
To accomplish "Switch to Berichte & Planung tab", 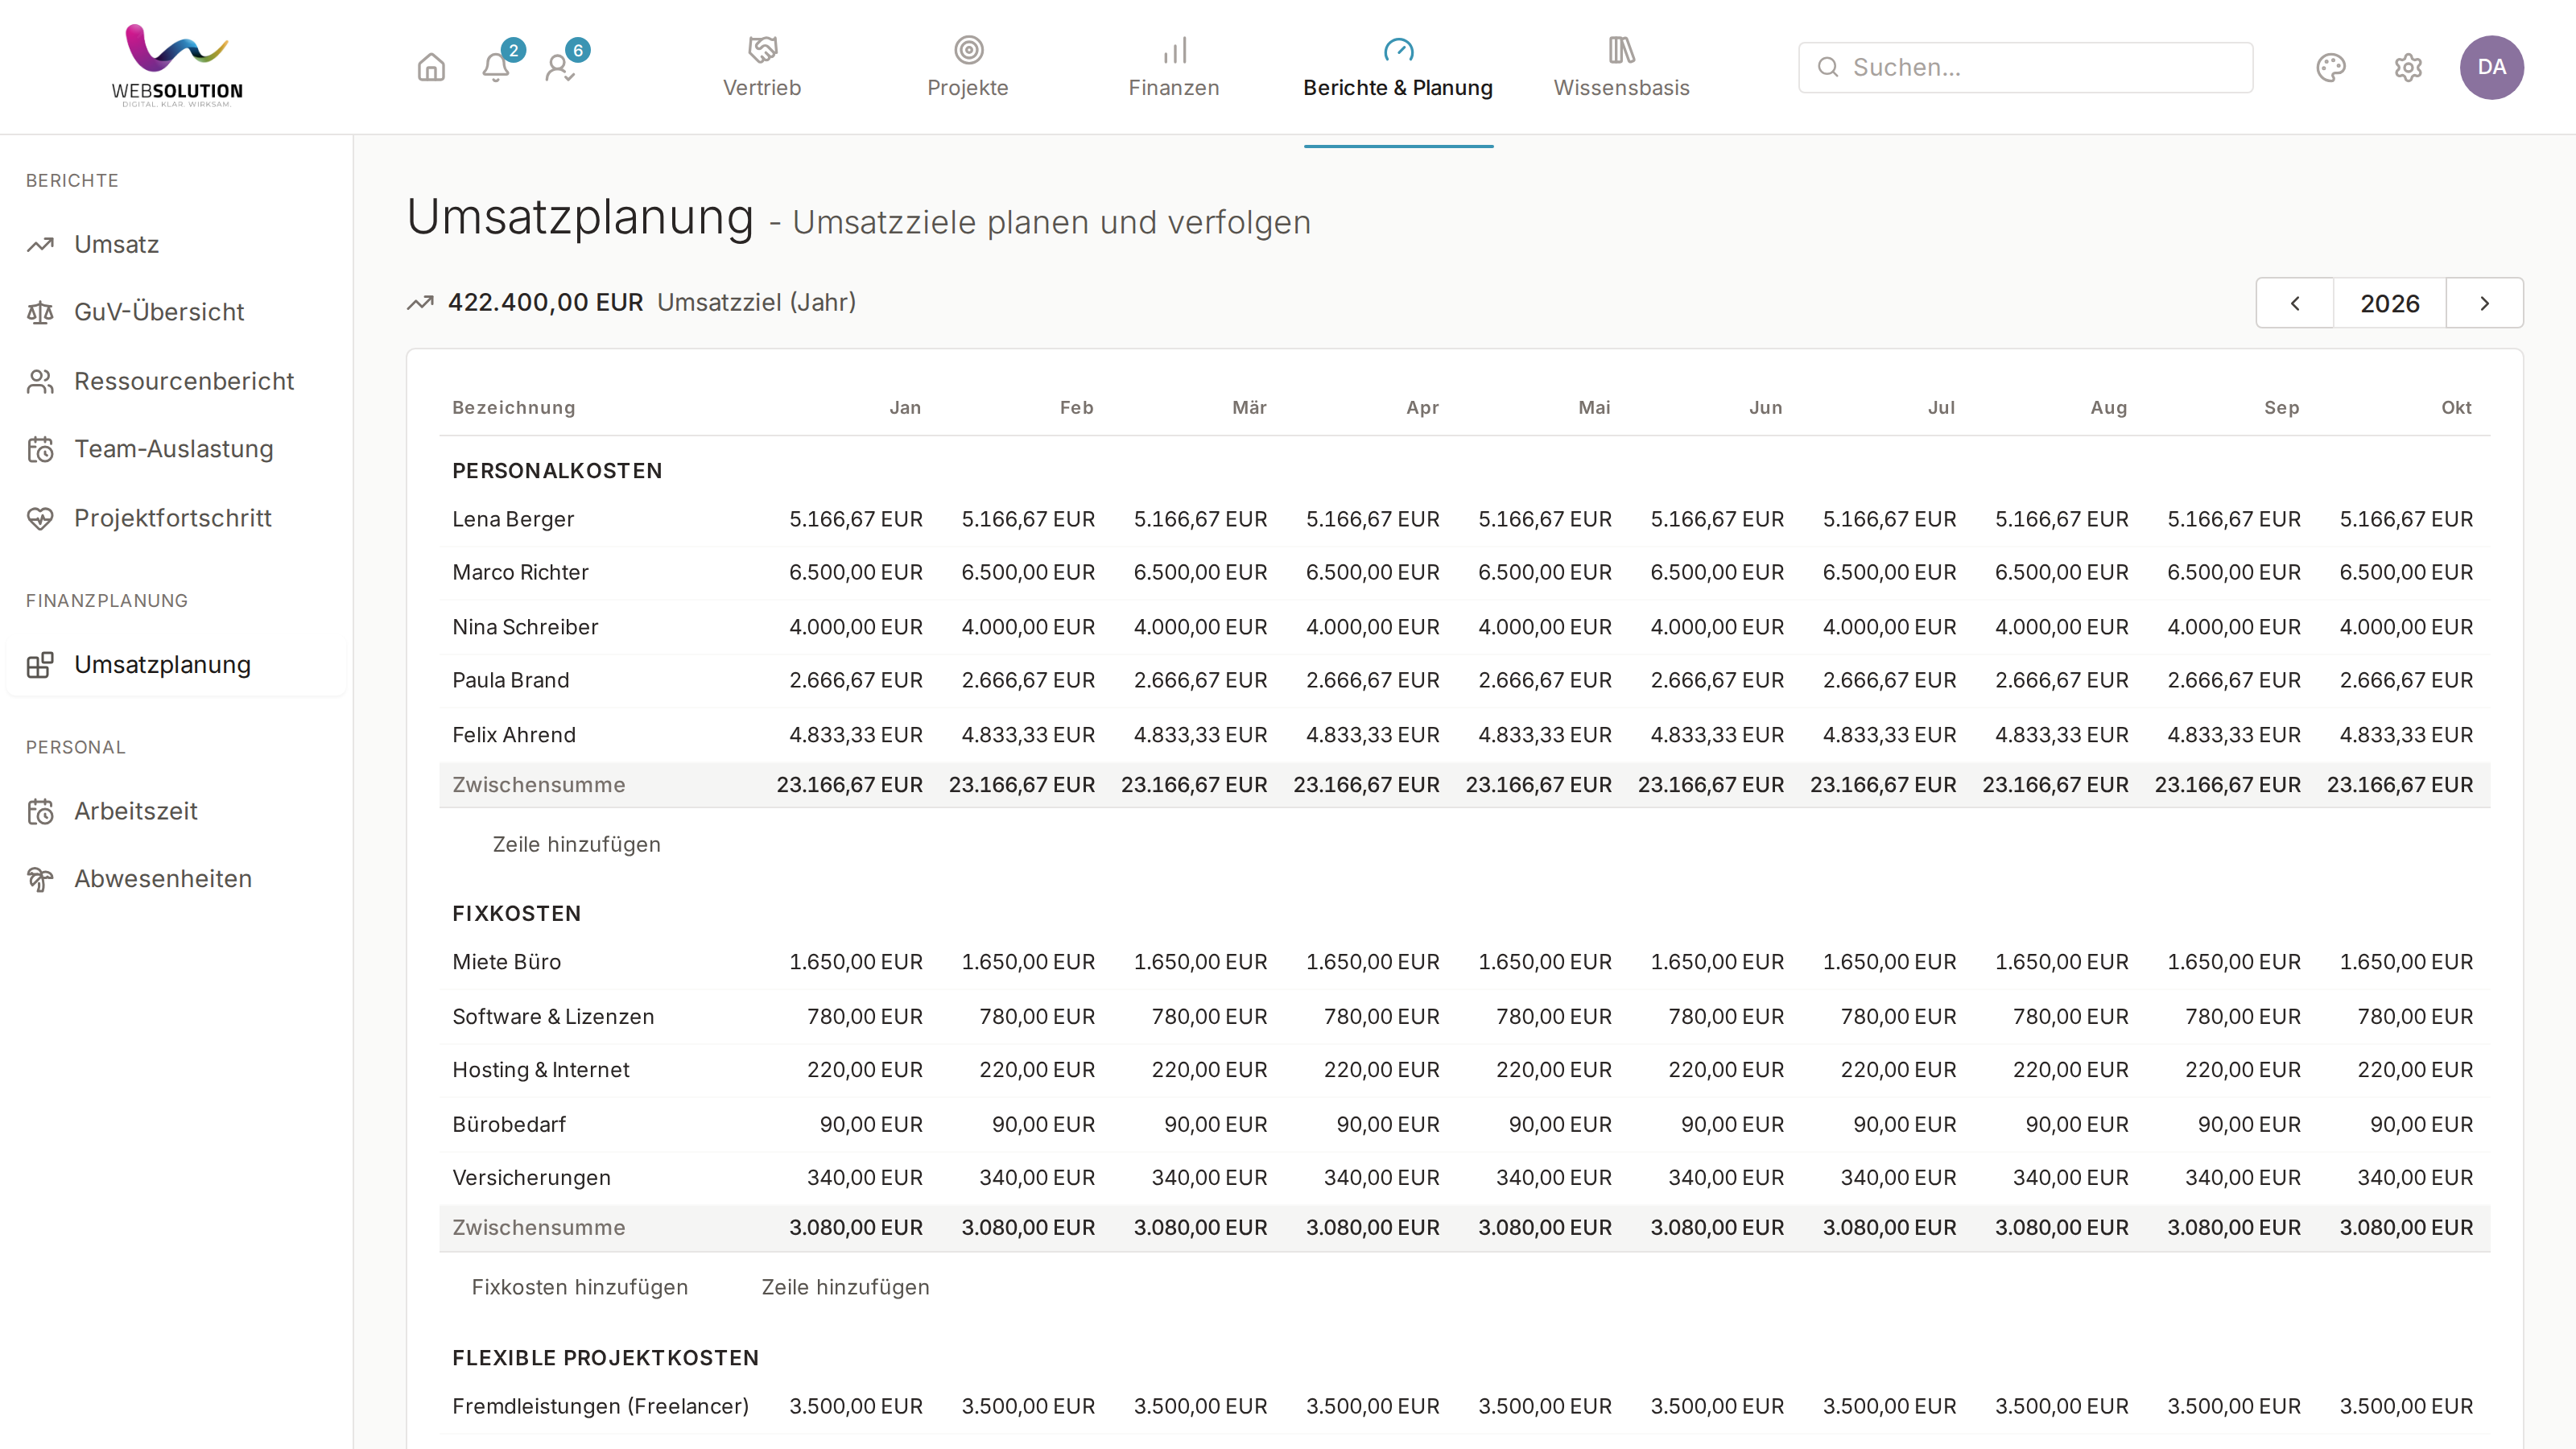I will click(x=1398, y=67).
